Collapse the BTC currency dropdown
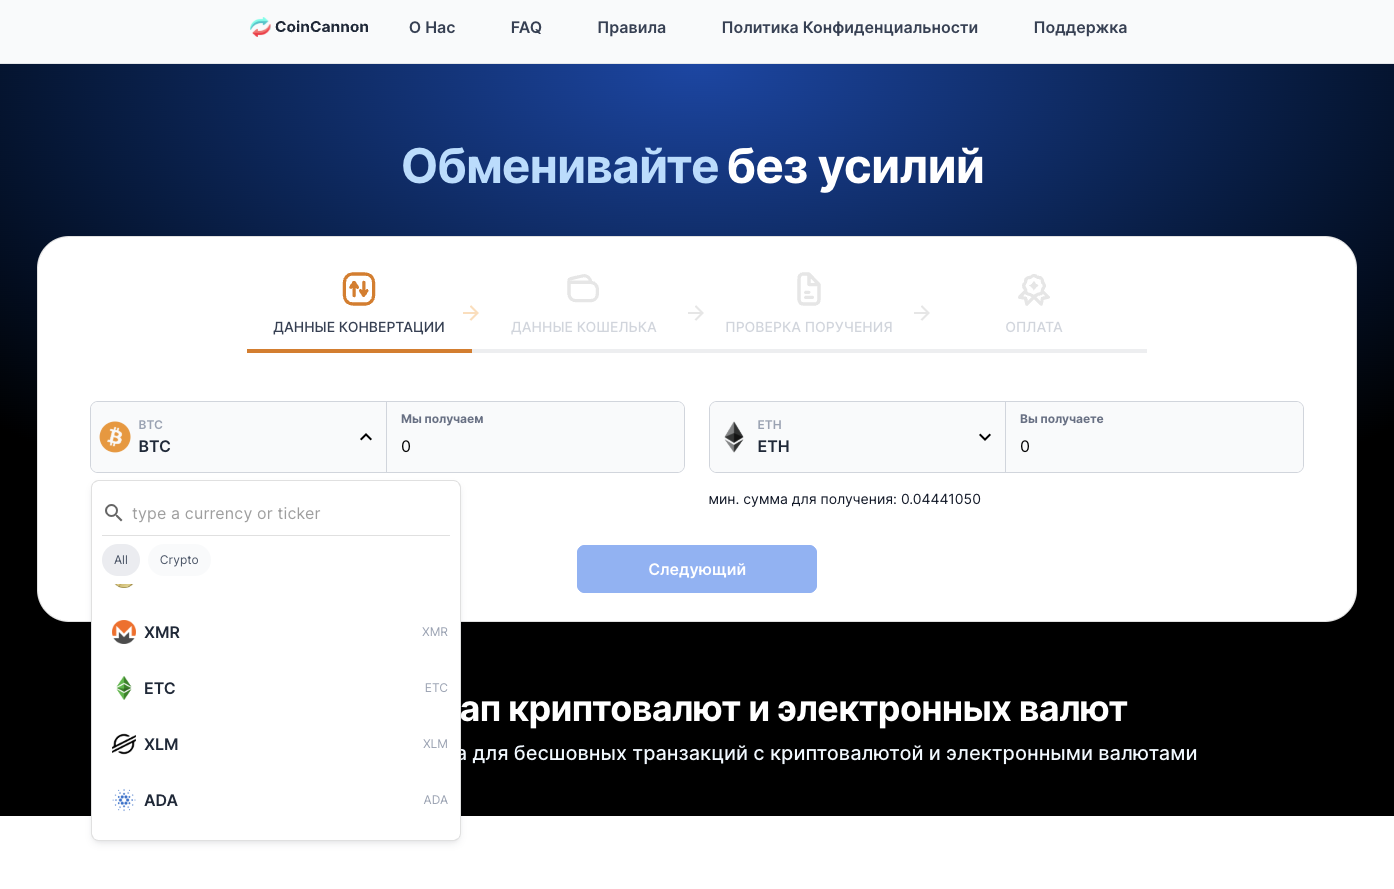 [366, 437]
